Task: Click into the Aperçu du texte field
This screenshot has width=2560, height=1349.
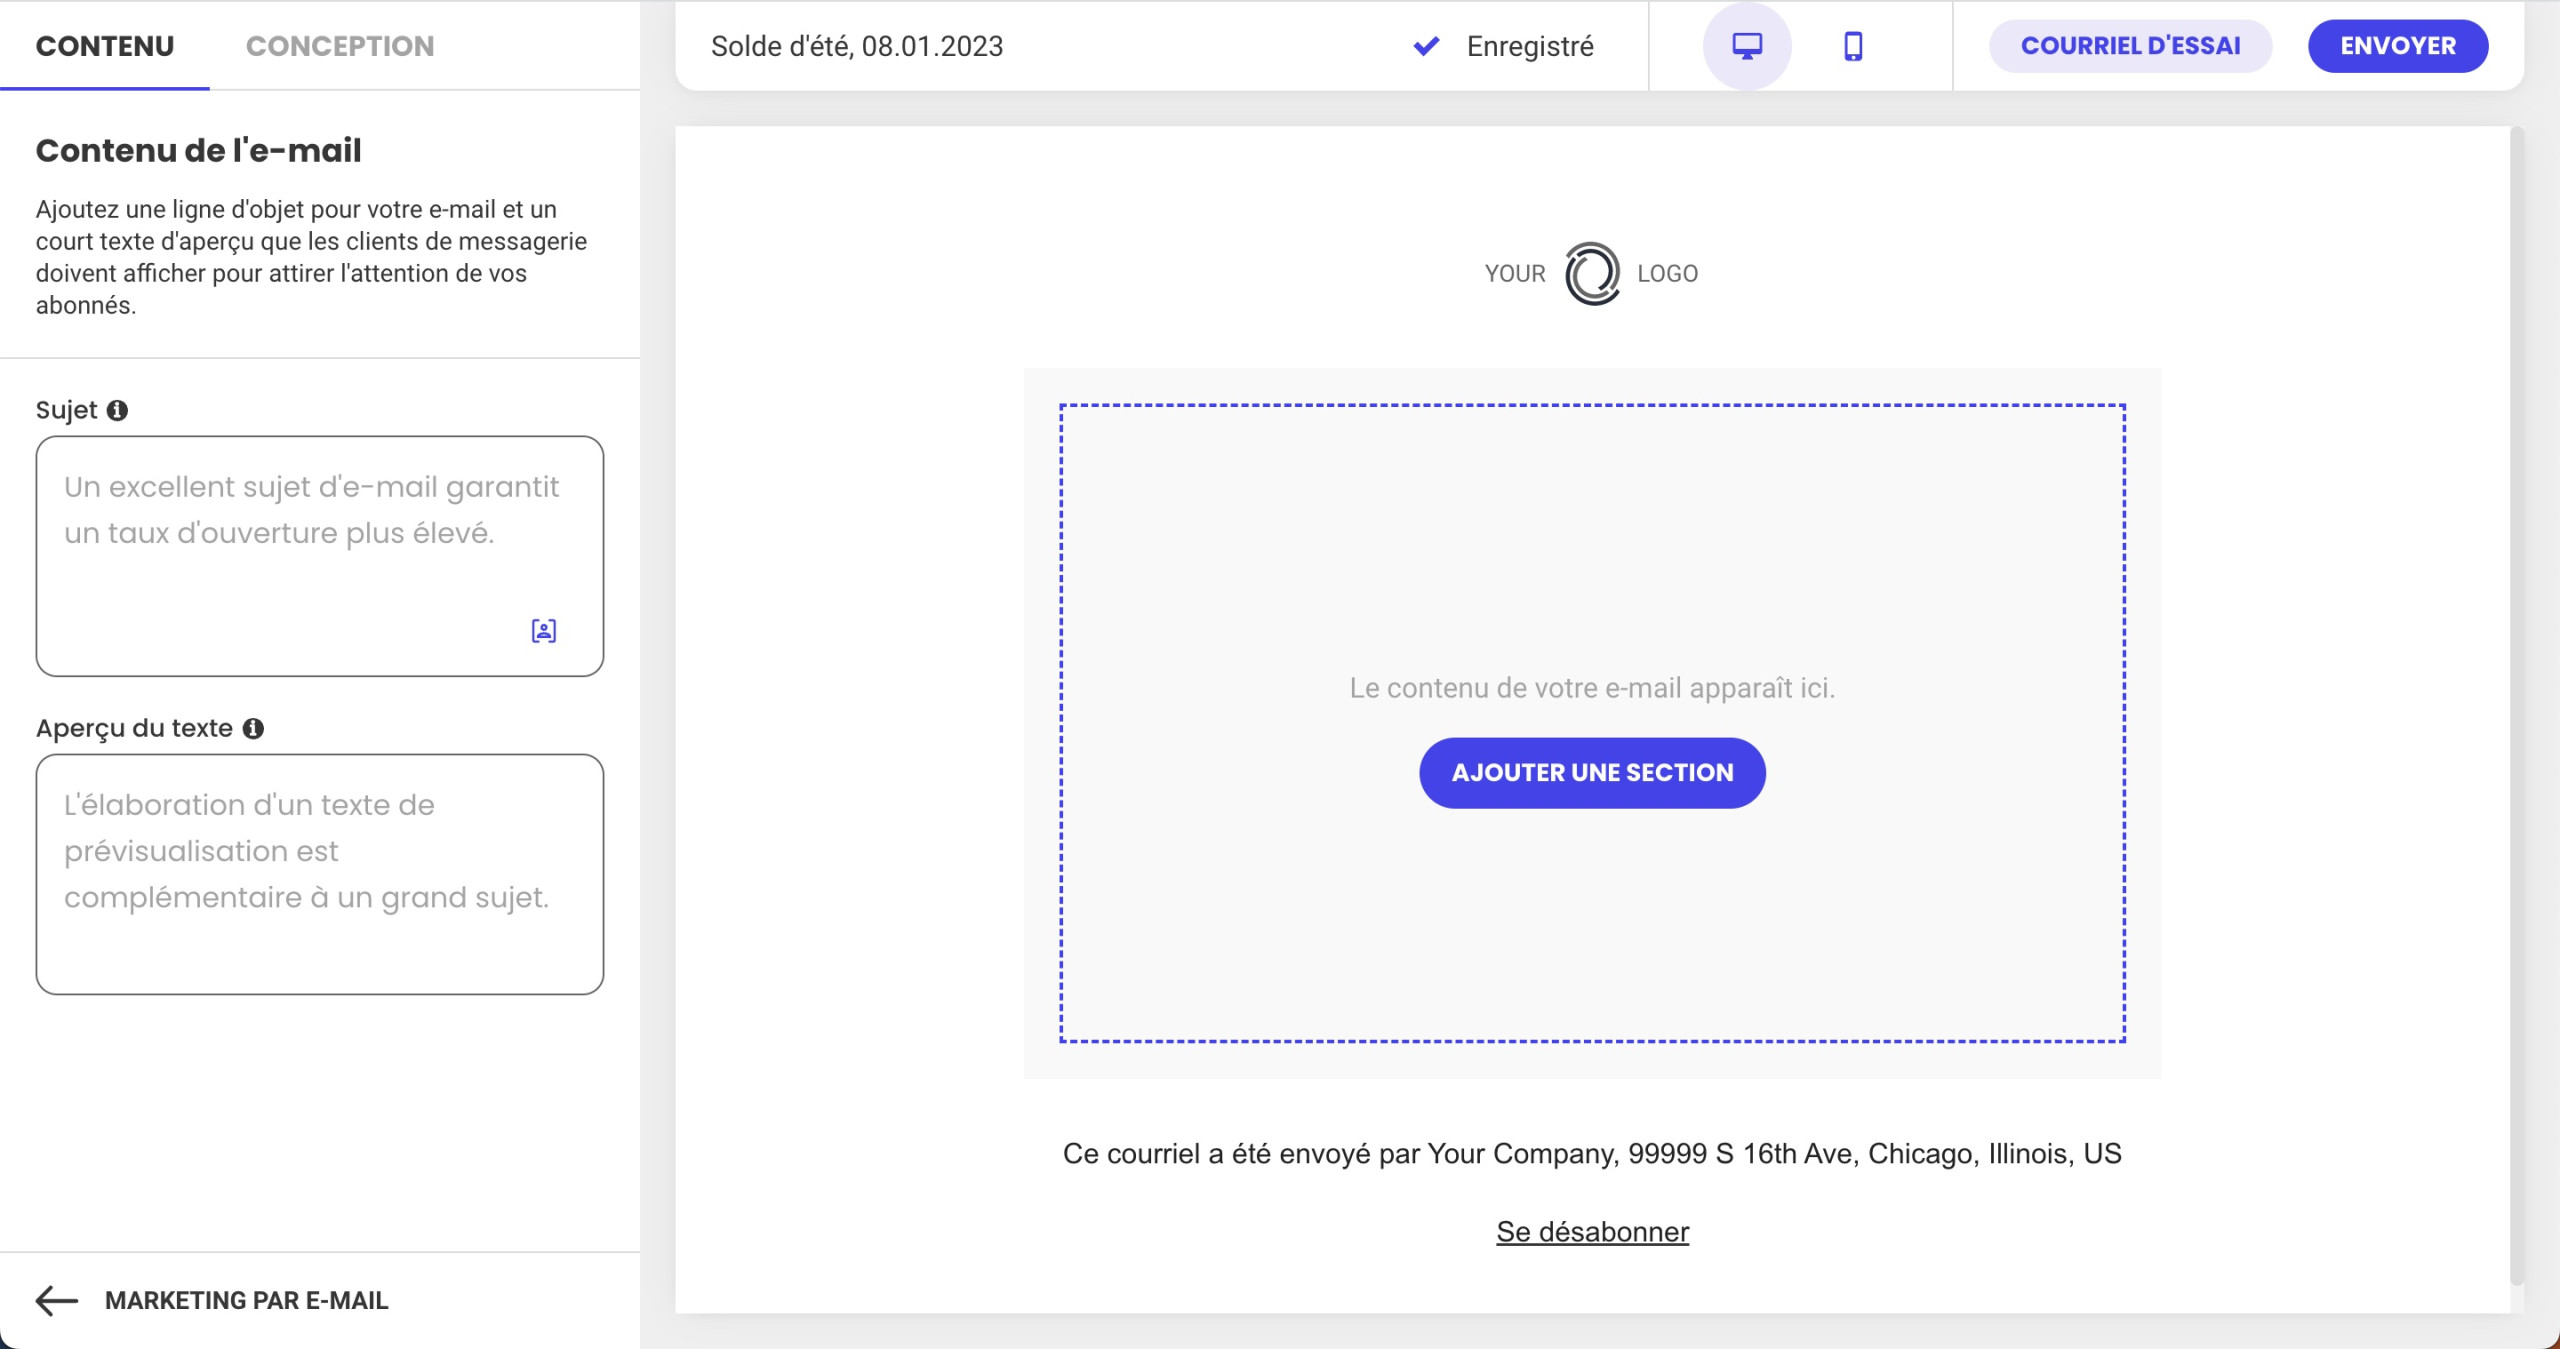Action: coord(320,874)
